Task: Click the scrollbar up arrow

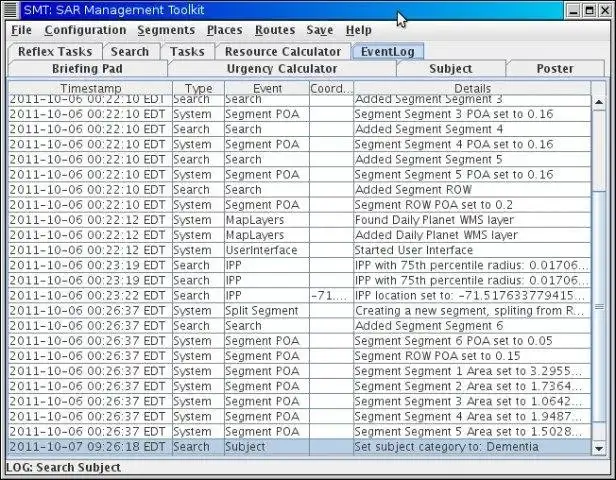Action: pos(599,103)
